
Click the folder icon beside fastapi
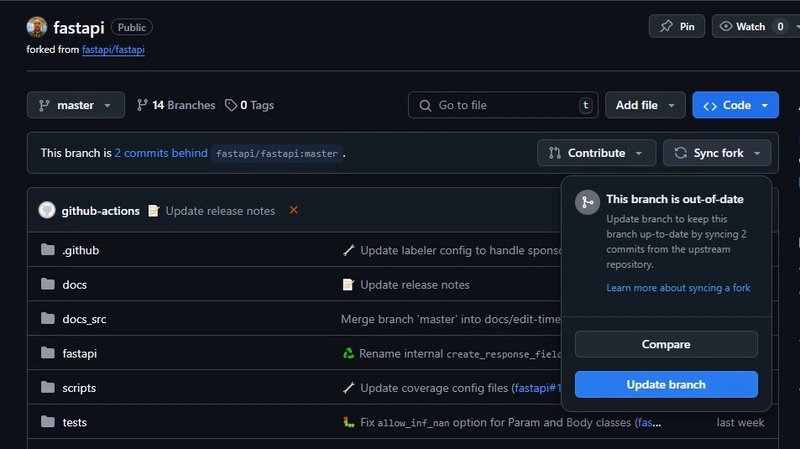point(47,353)
